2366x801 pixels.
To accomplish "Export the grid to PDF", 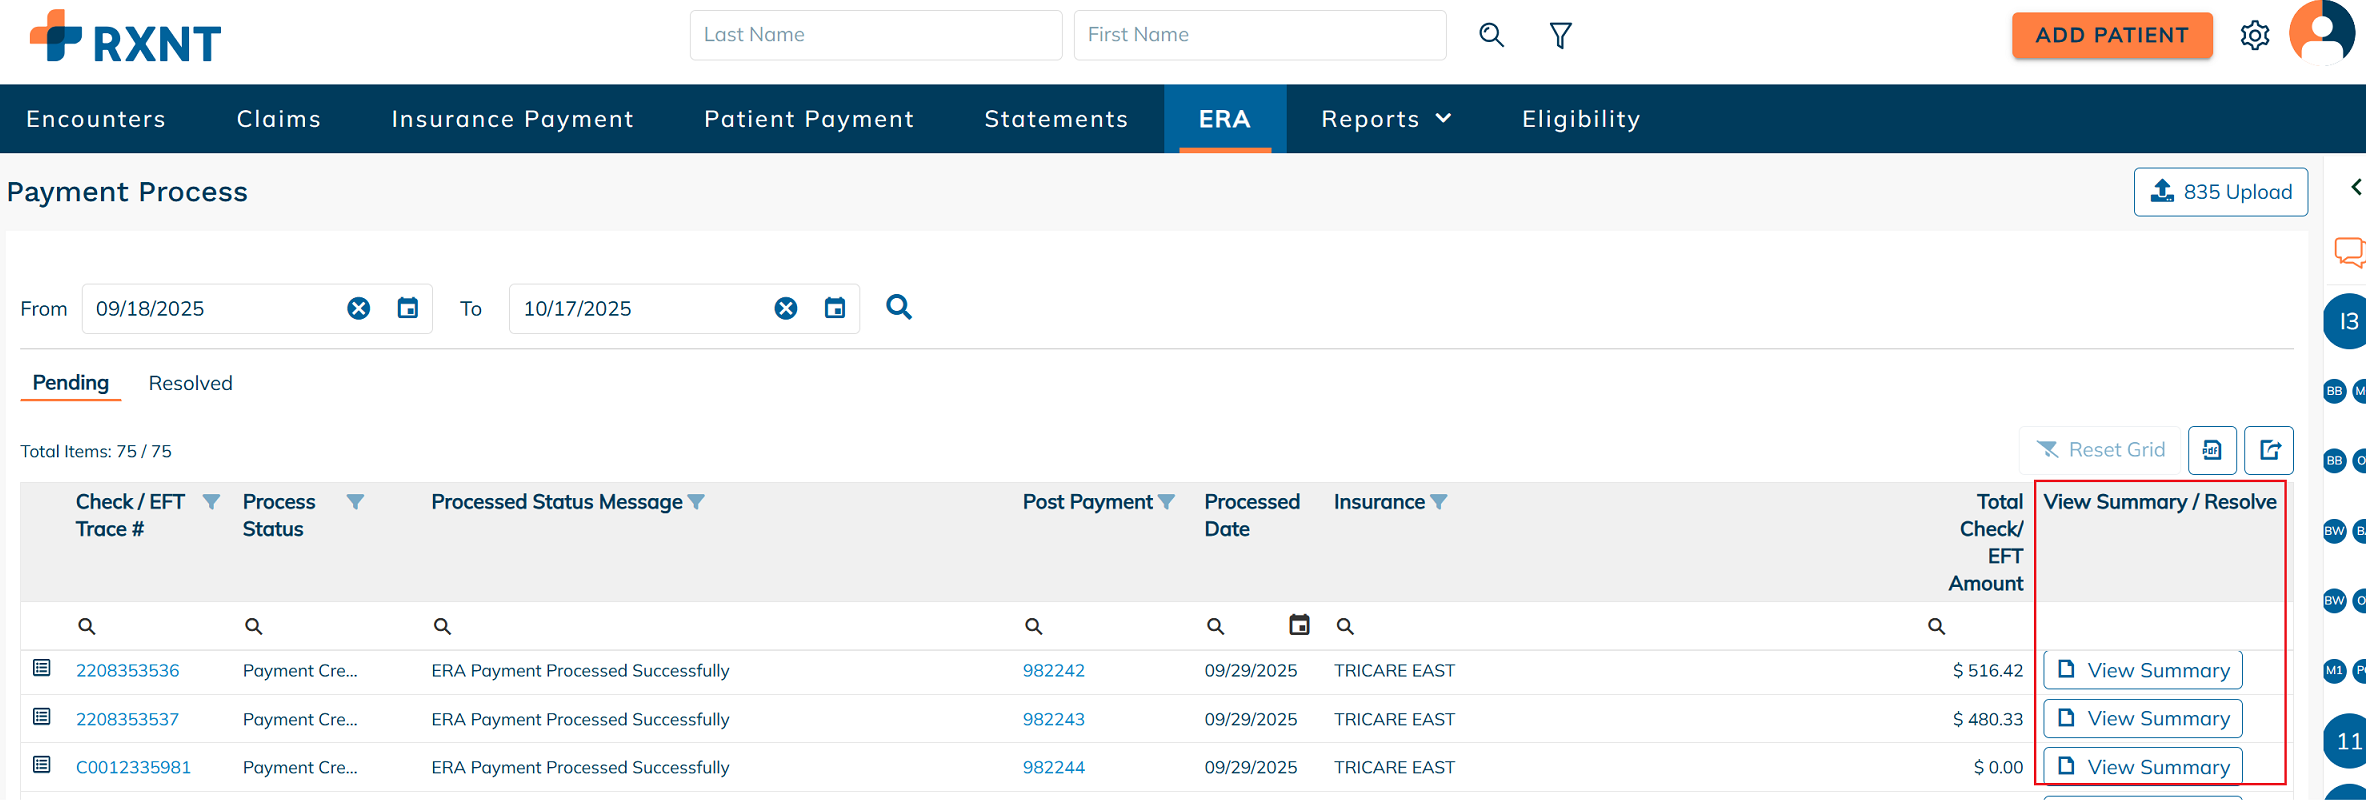I will tap(2212, 450).
